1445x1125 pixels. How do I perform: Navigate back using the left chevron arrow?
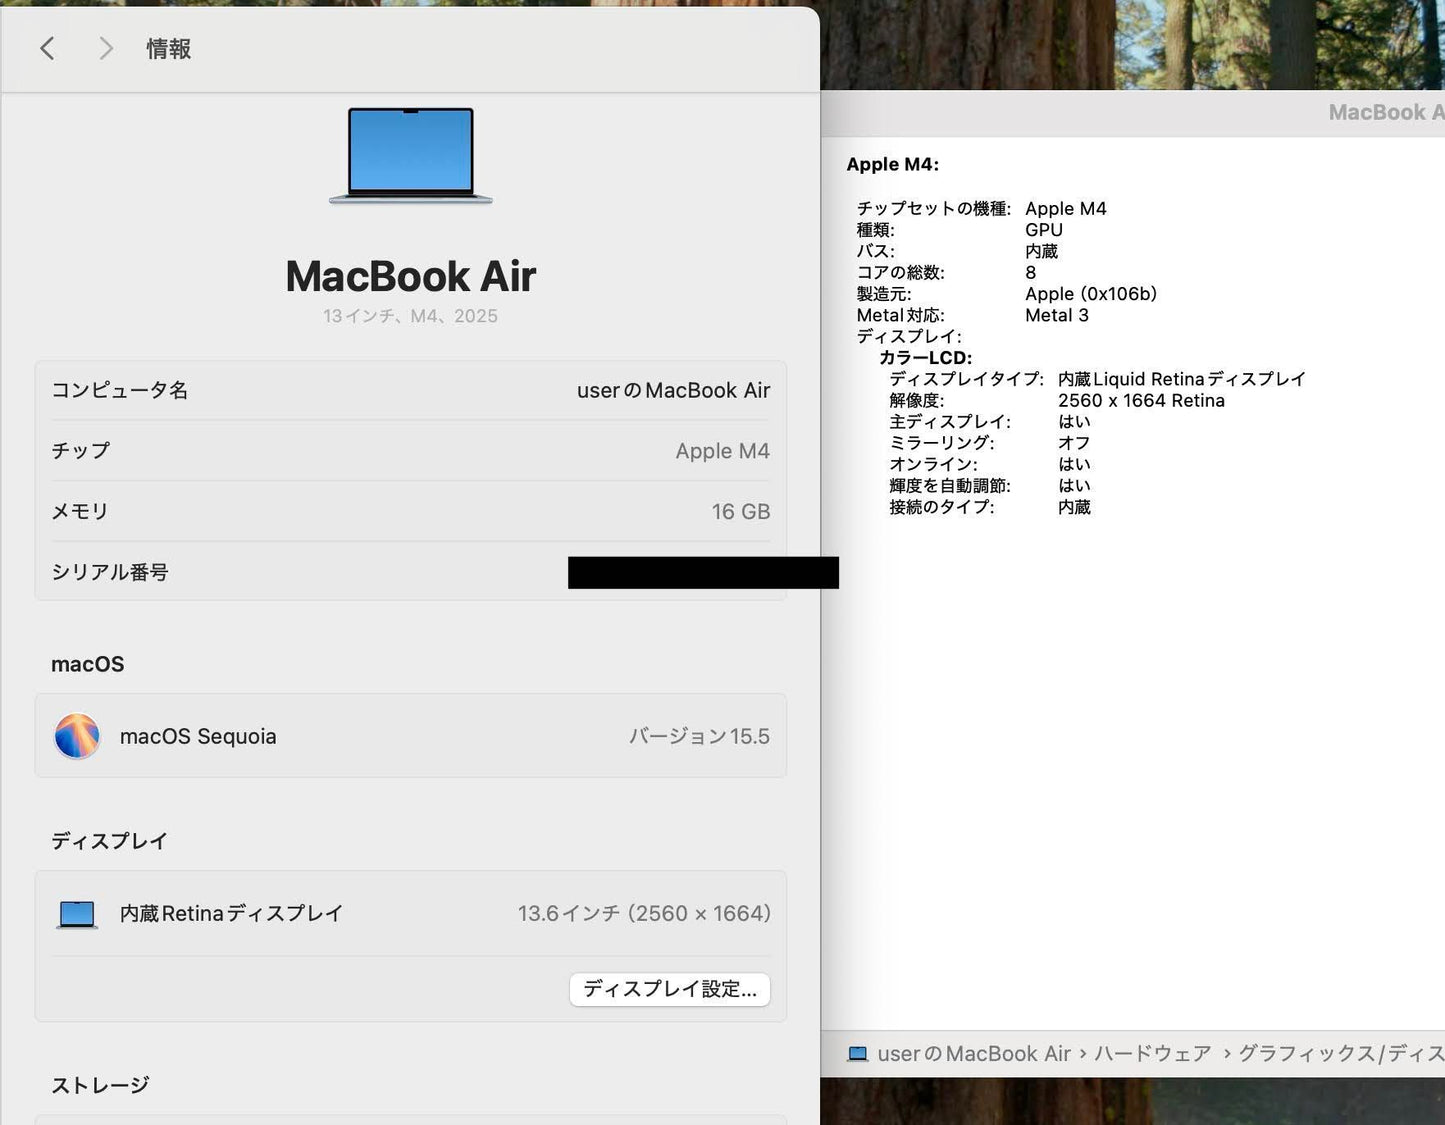coord(47,48)
